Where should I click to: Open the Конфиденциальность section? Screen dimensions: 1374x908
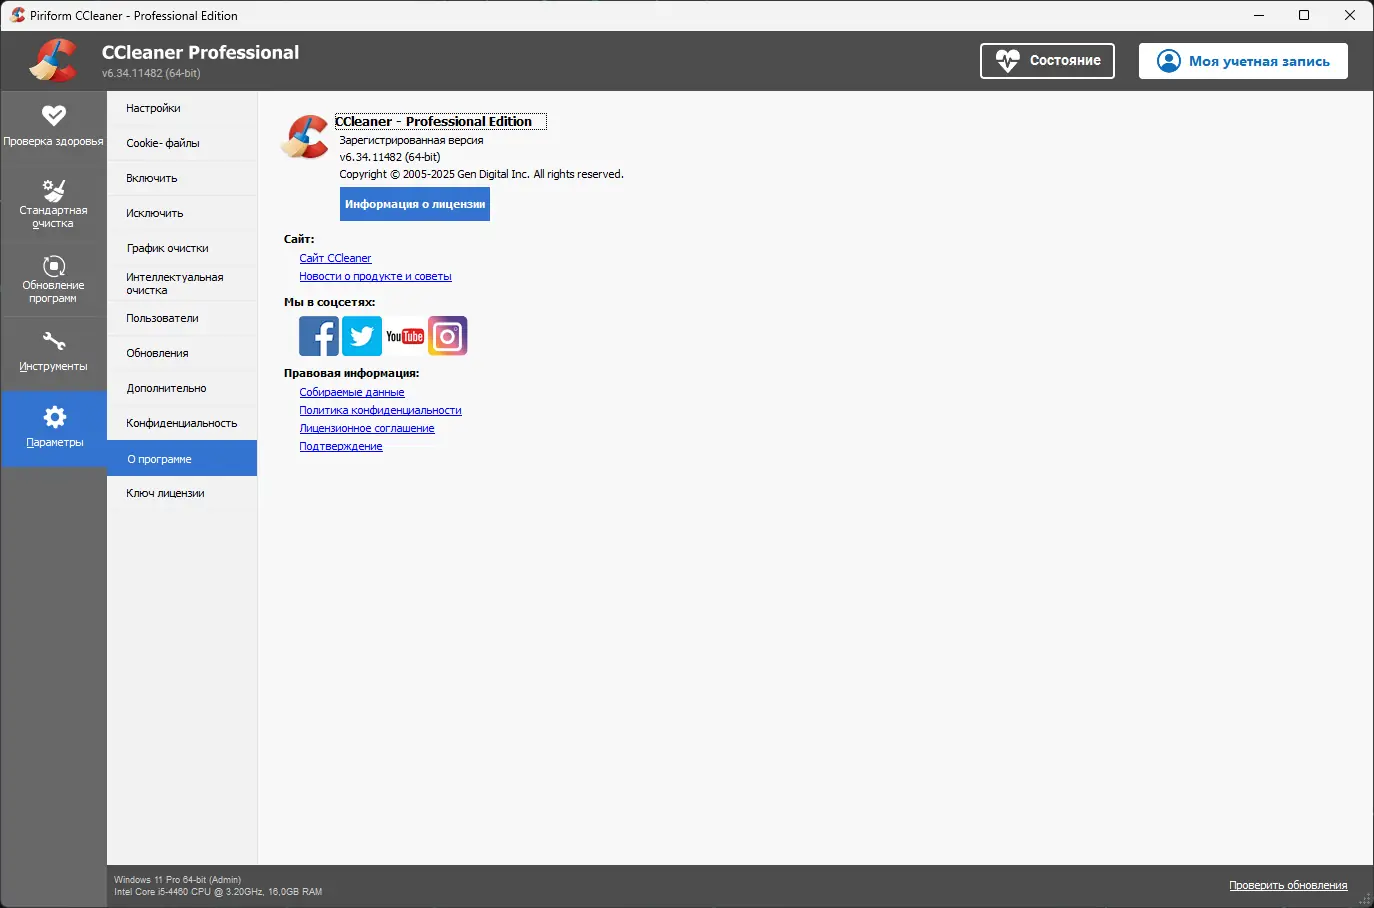point(182,423)
